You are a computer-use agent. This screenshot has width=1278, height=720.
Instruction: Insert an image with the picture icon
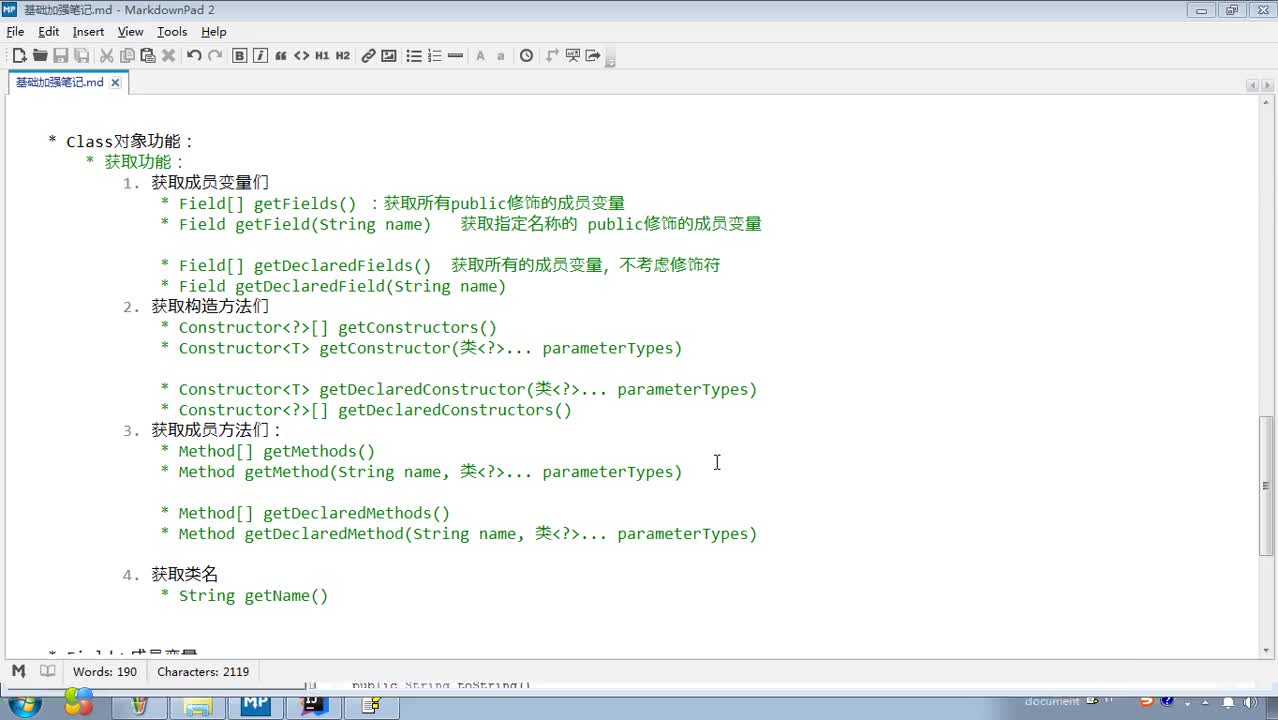389,56
